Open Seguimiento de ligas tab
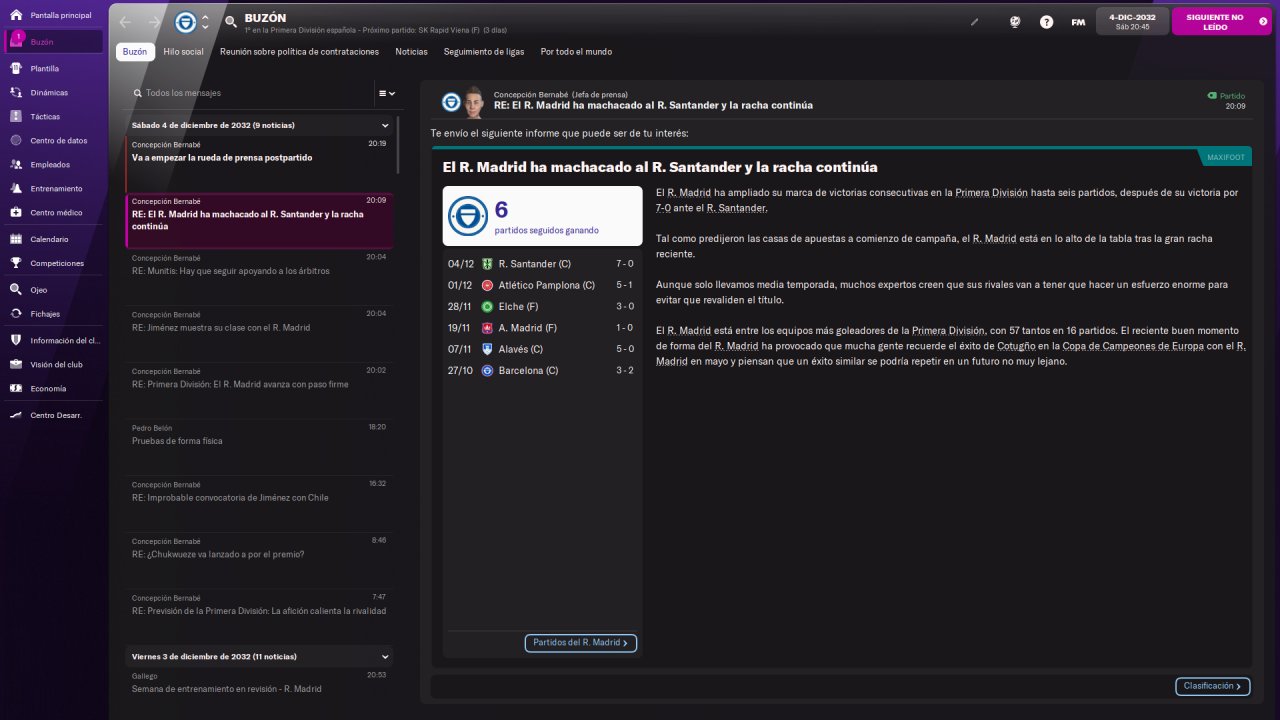 click(484, 51)
